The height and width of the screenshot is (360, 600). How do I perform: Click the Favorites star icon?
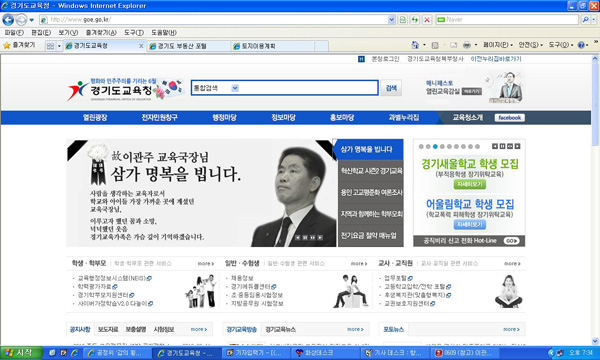tap(7, 45)
